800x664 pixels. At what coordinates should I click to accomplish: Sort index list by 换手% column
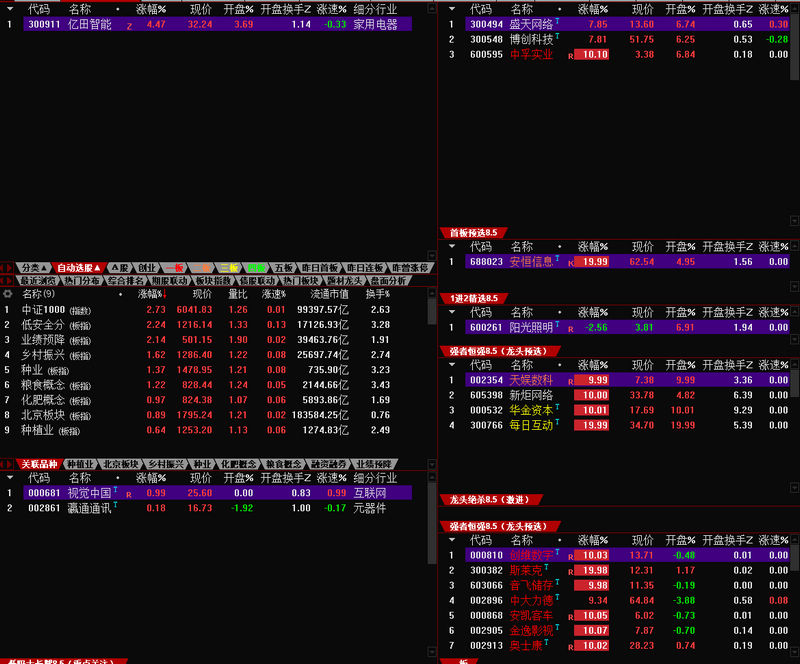tap(378, 294)
